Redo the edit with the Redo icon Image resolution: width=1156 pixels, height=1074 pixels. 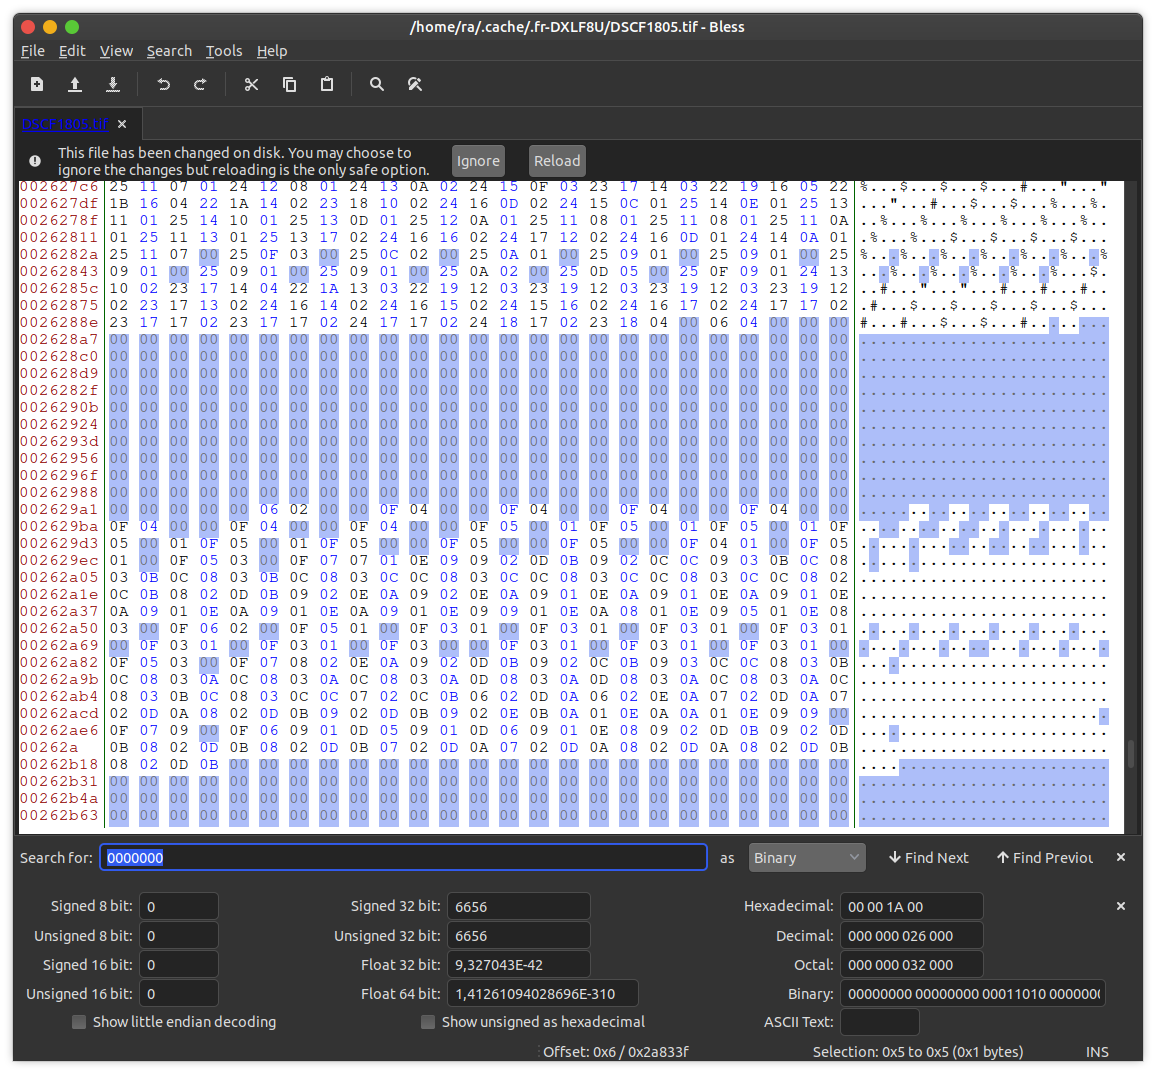tap(201, 84)
